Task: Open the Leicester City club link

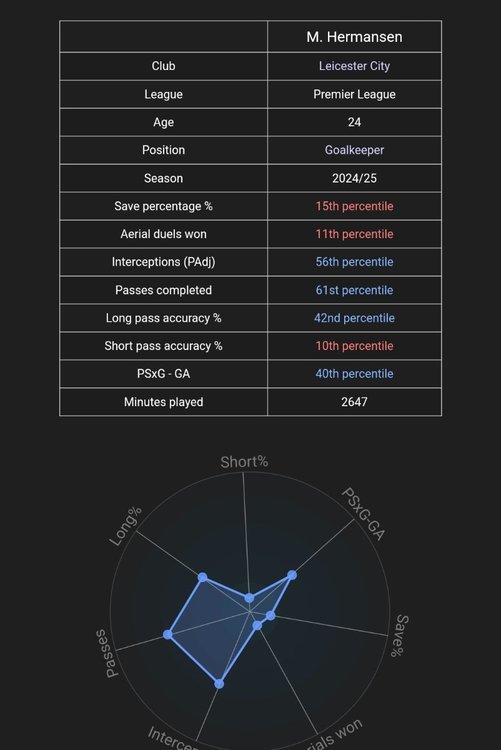Action: tap(354, 66)
